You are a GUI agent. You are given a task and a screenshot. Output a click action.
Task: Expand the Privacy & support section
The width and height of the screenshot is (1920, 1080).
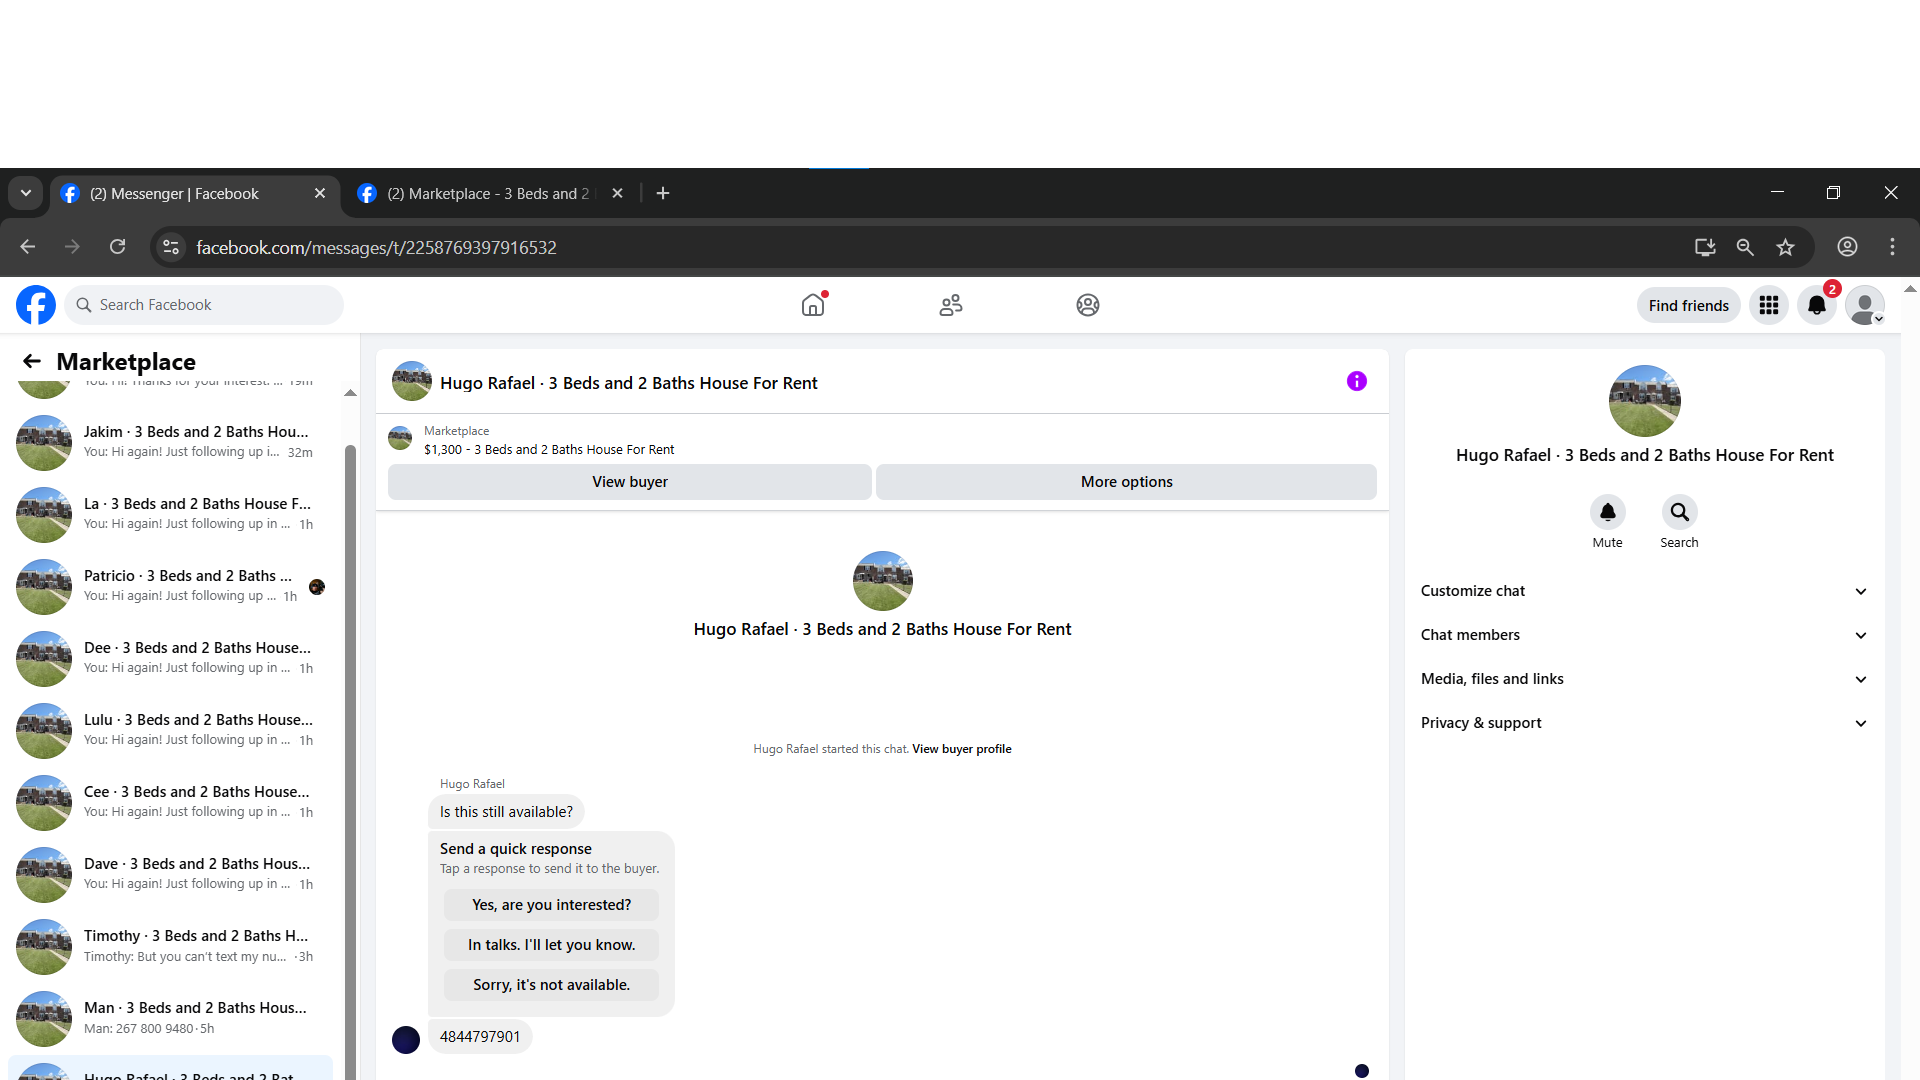click(1645, 723)
